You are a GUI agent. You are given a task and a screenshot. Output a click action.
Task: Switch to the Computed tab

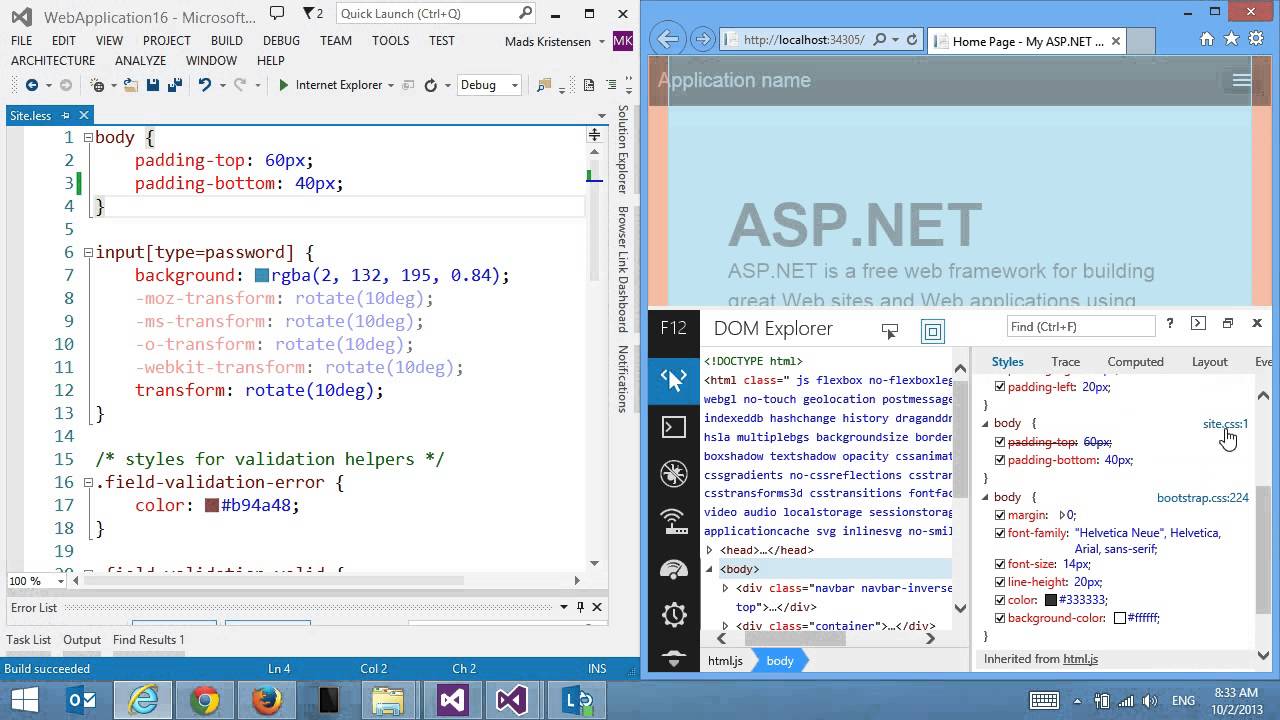(x=1135, y=362)
